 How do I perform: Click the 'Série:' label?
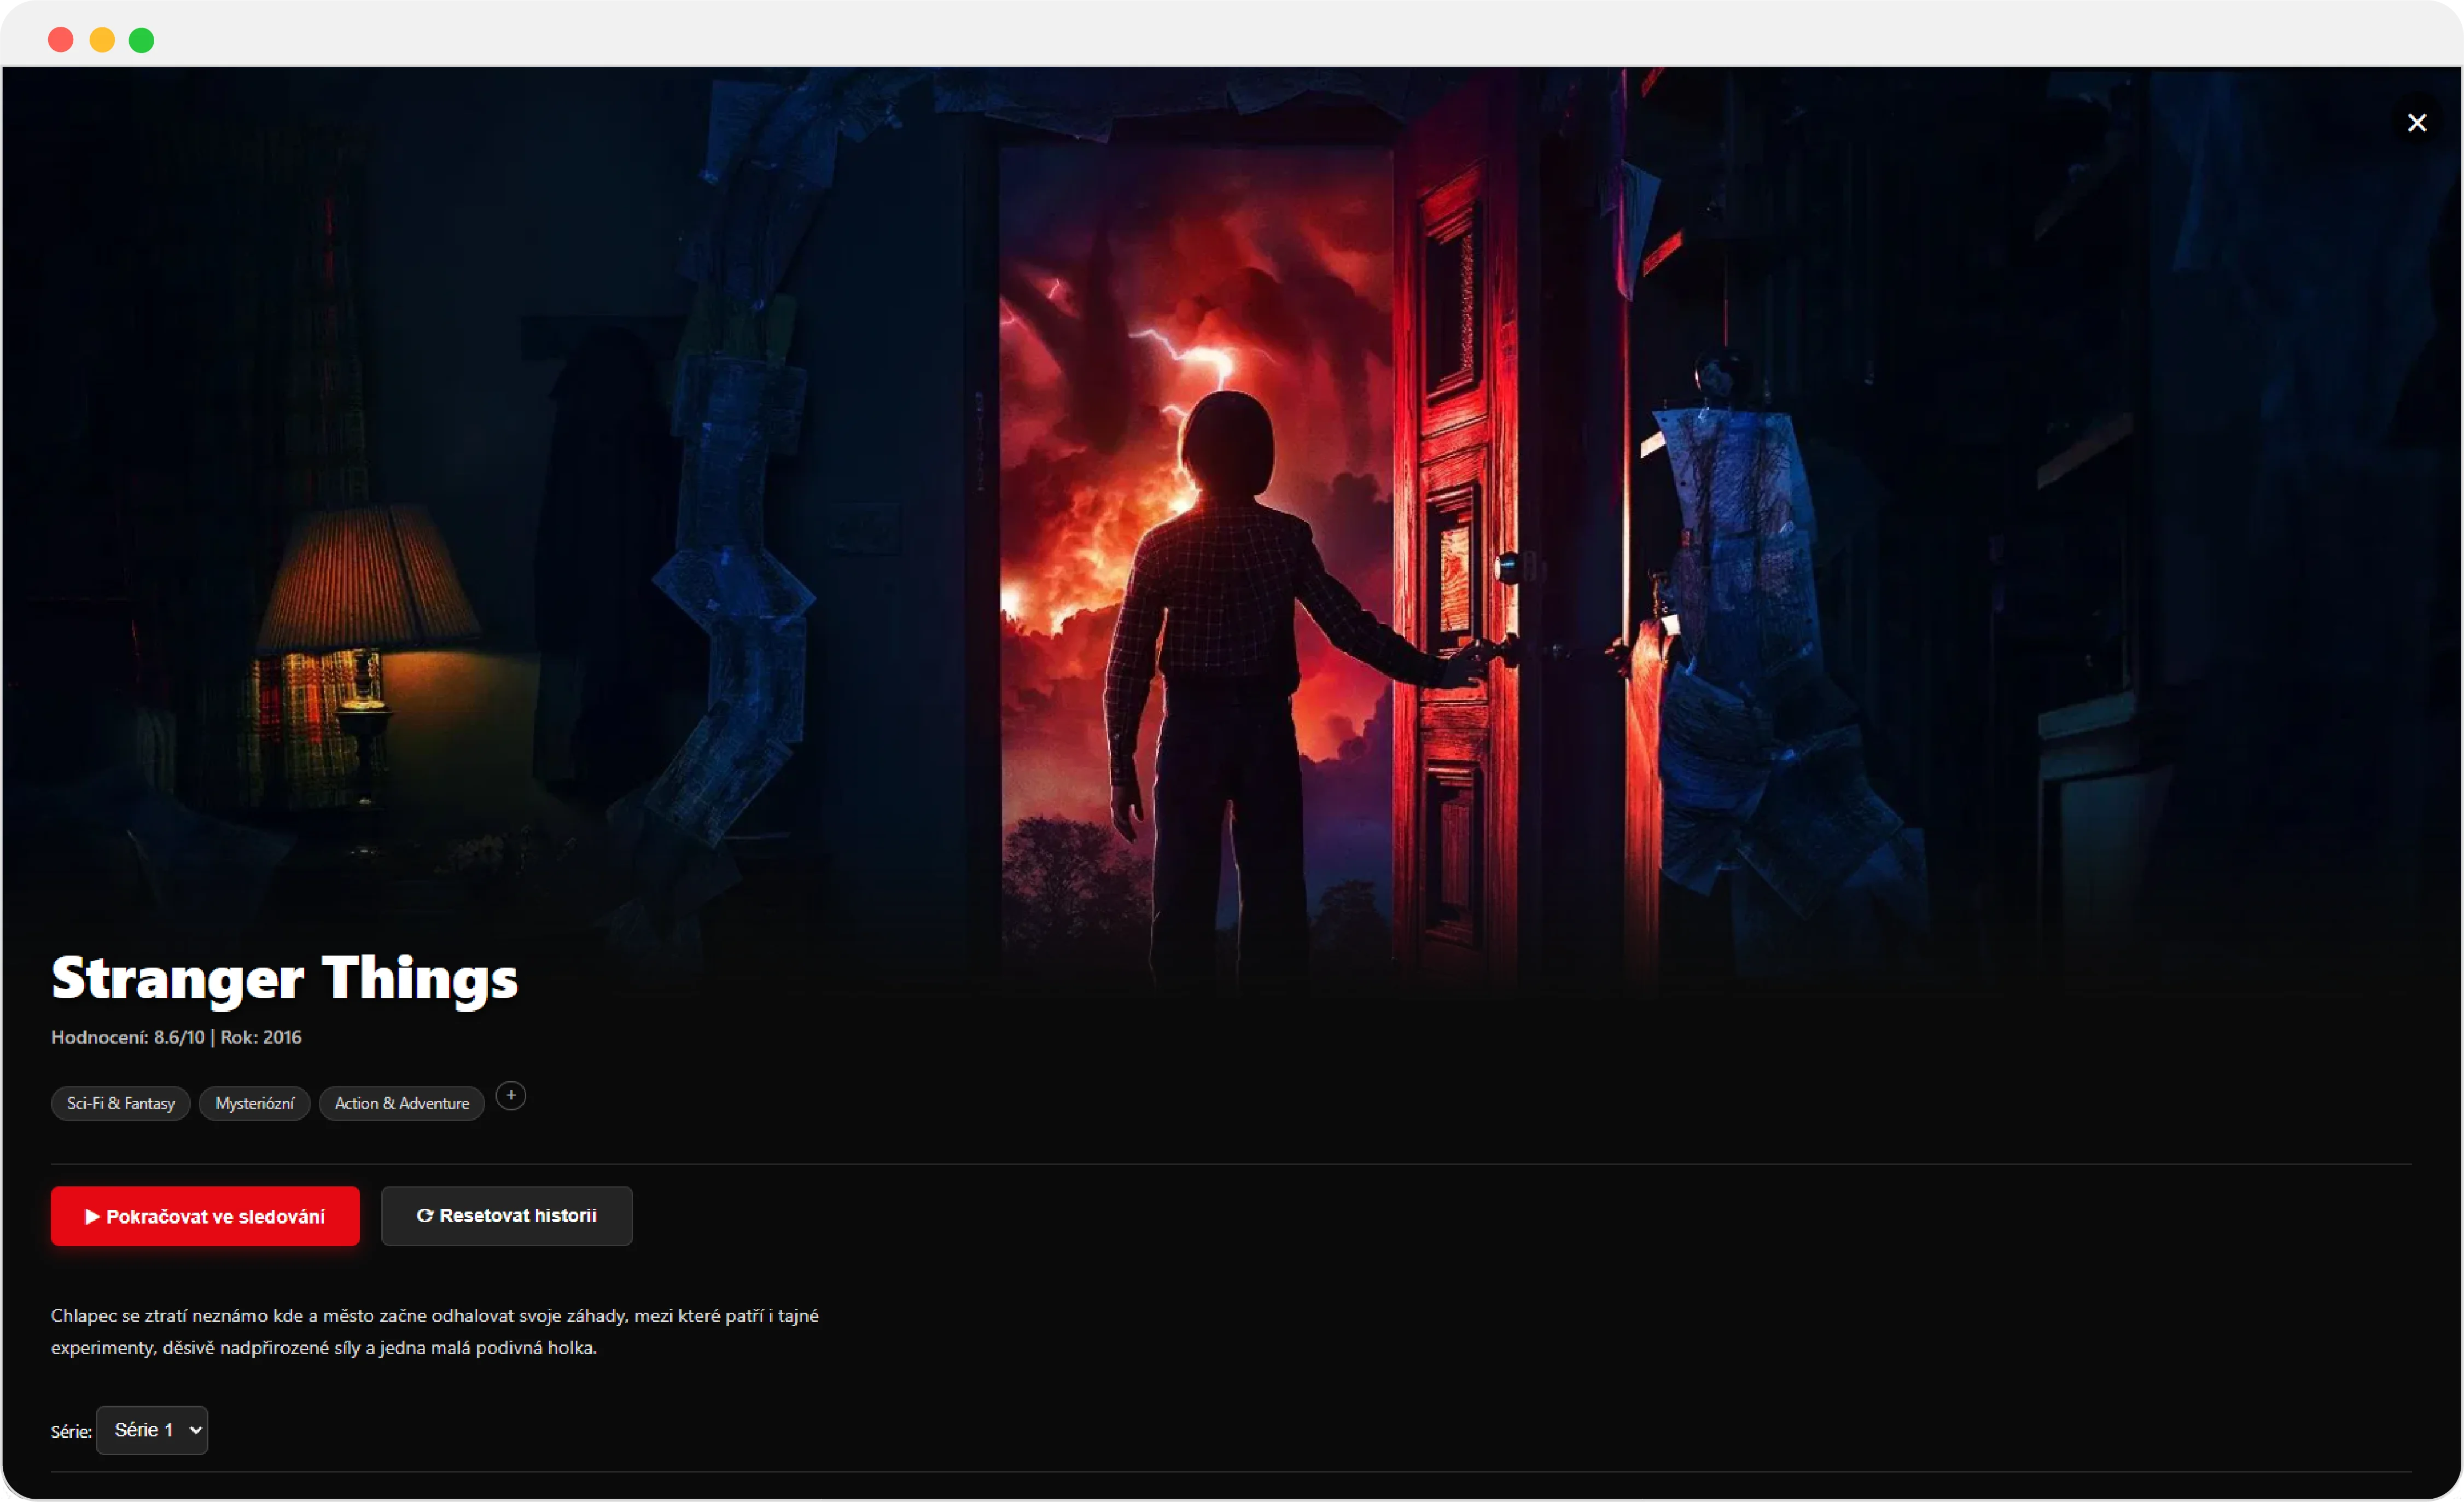click(71, 1432)
